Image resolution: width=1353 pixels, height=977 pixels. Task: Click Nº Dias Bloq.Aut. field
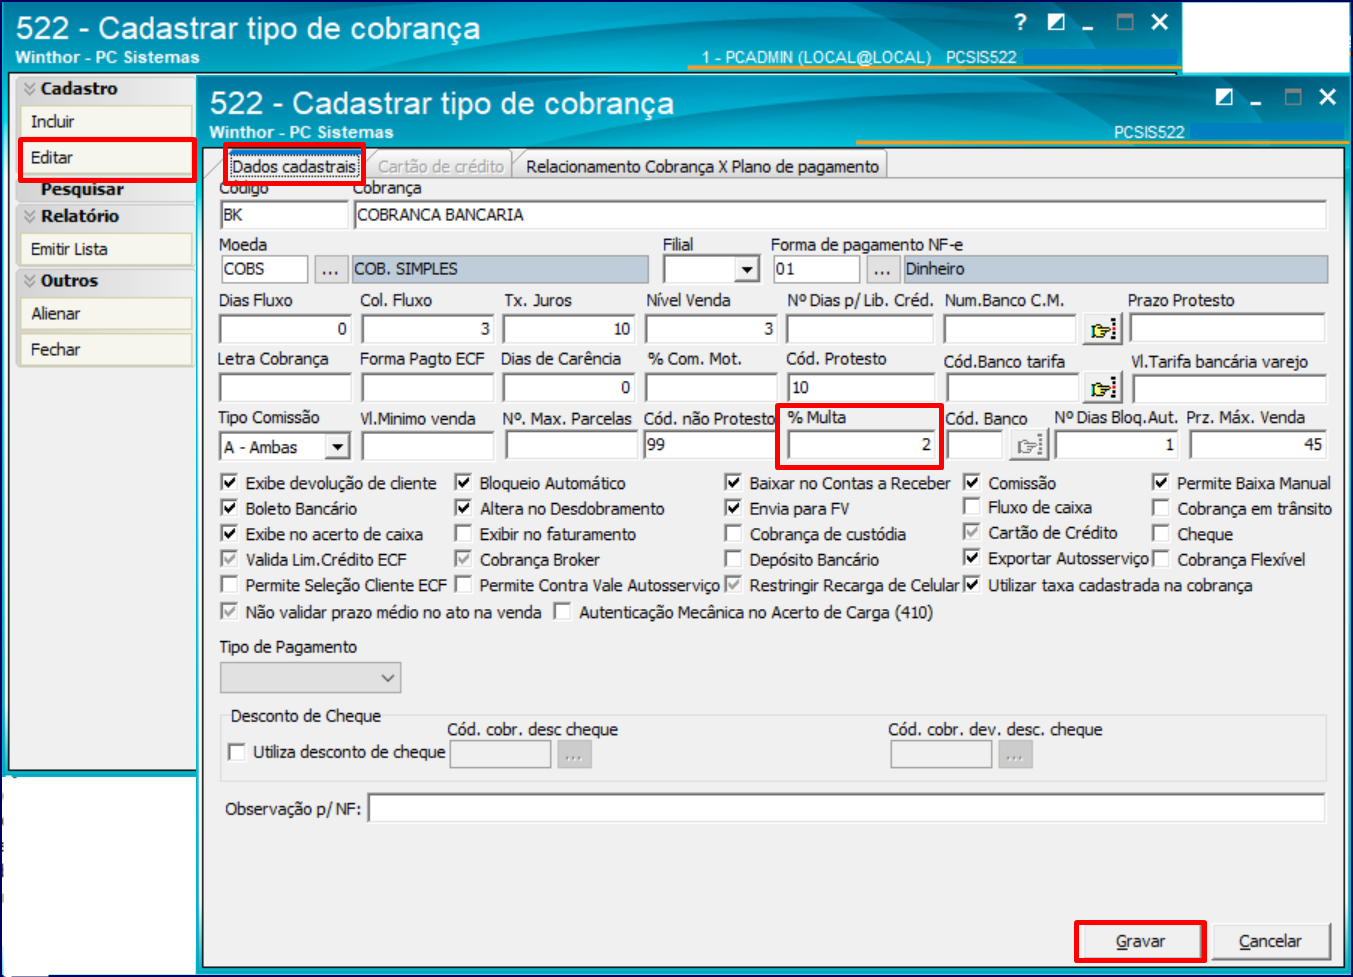tap(1117, 445)
